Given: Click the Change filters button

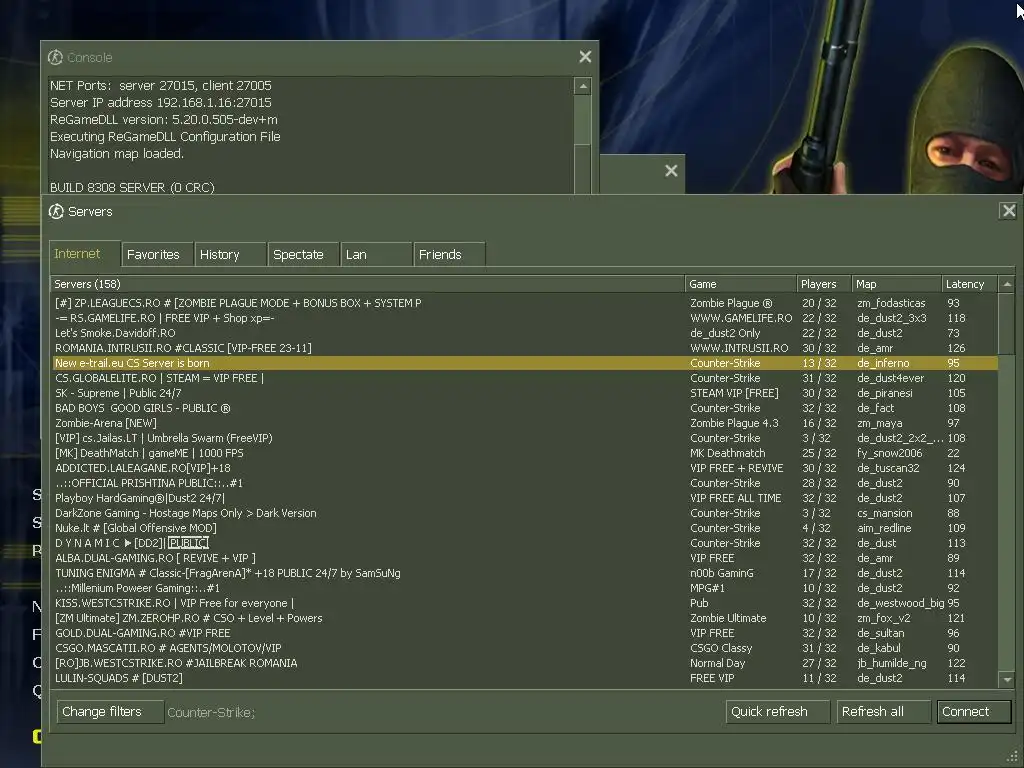Looking at the screenshot, I should tap(110, 712).
